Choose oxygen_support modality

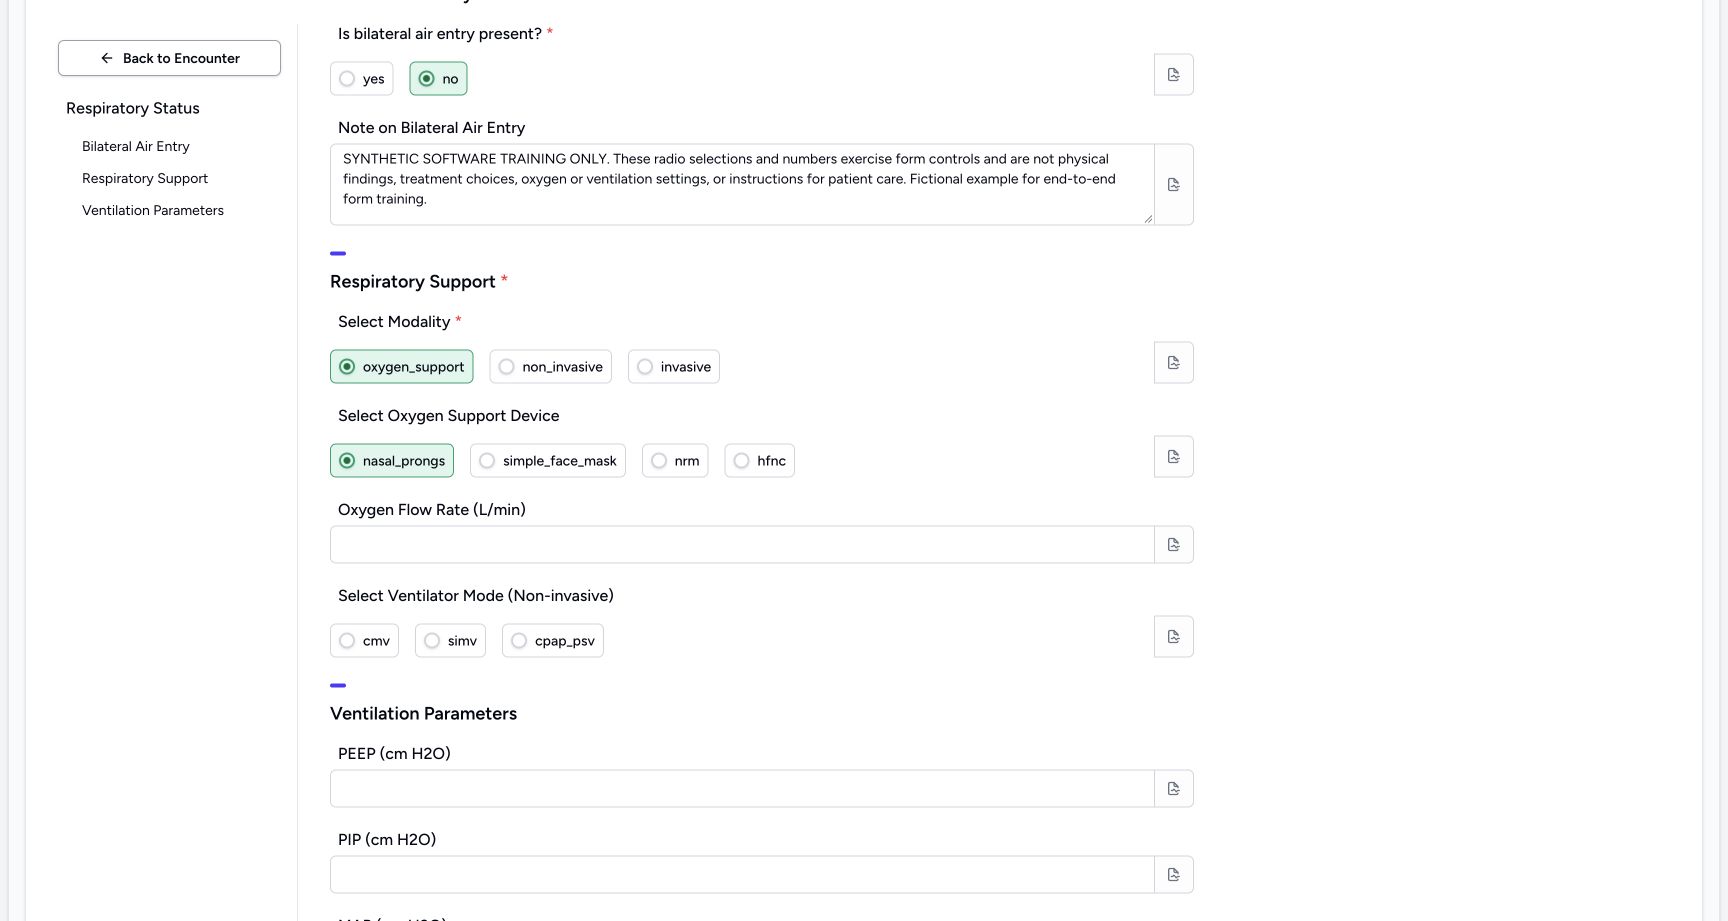pos(401,367)
